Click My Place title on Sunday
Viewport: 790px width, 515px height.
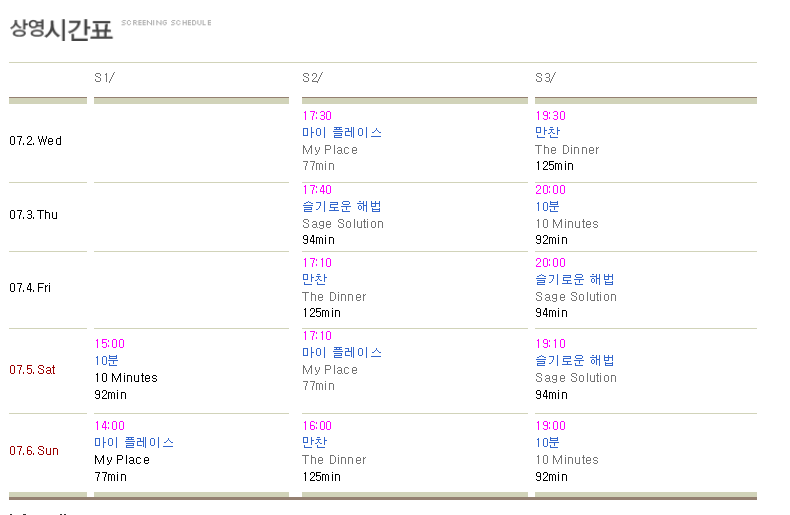[122, 460]
